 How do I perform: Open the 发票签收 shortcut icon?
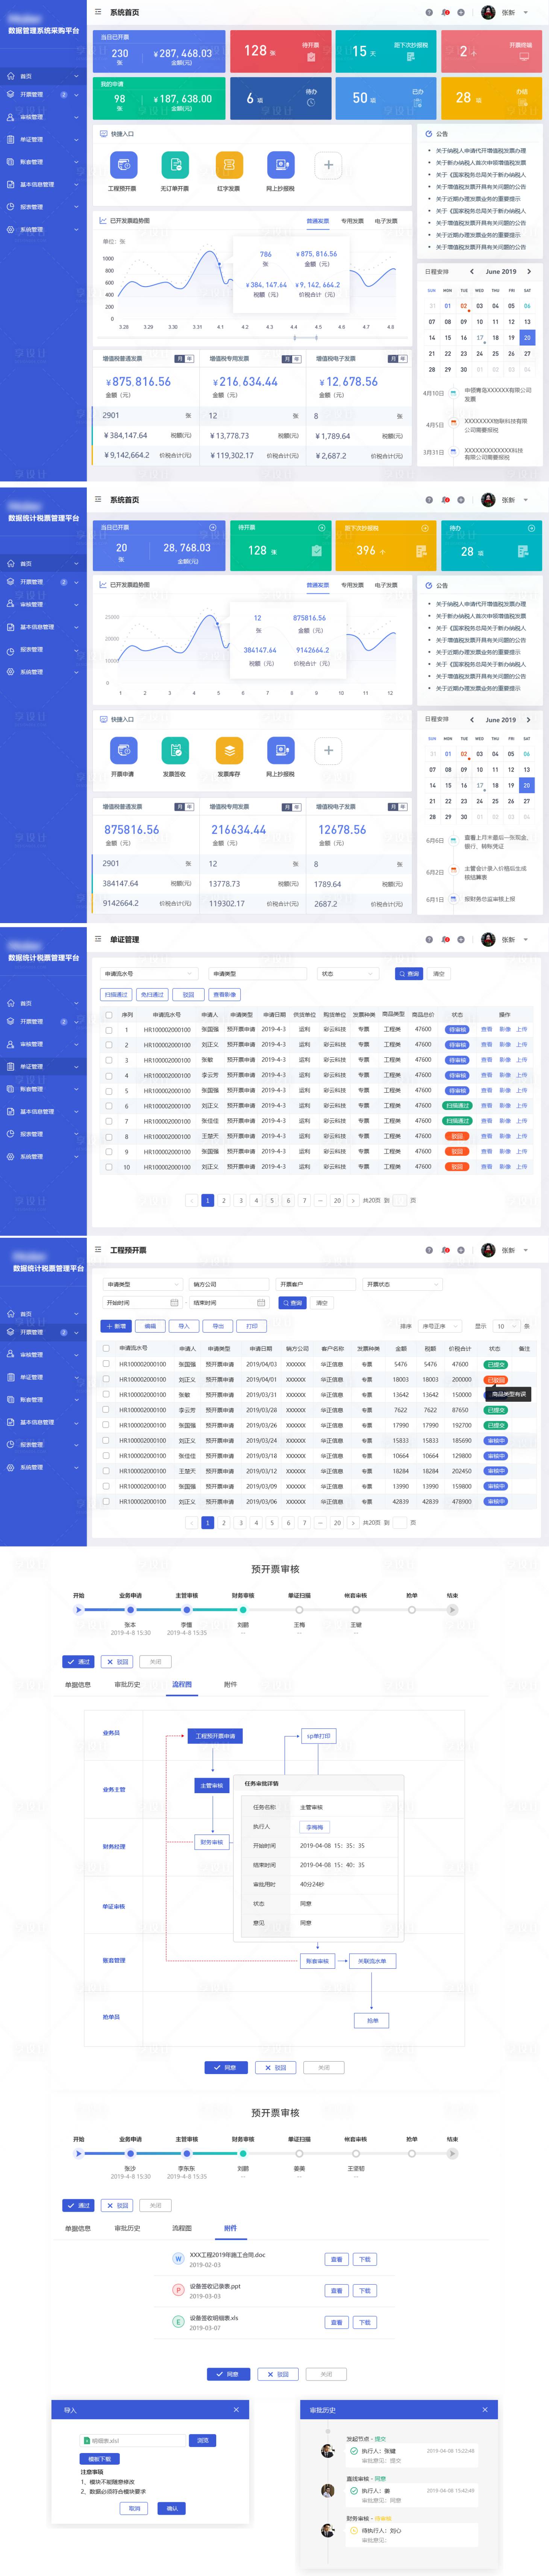coord(175,750)
